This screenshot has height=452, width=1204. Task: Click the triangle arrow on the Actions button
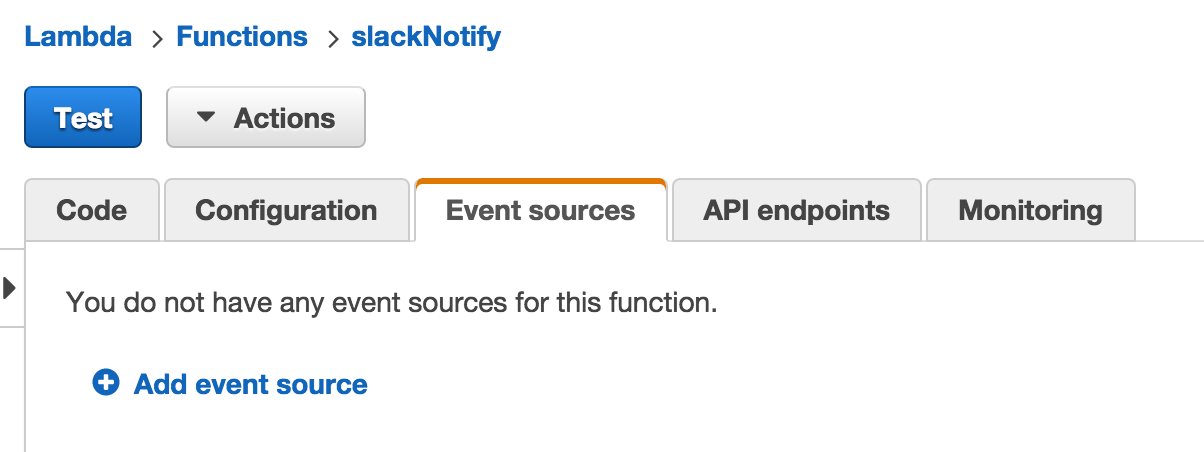(206, 117)
